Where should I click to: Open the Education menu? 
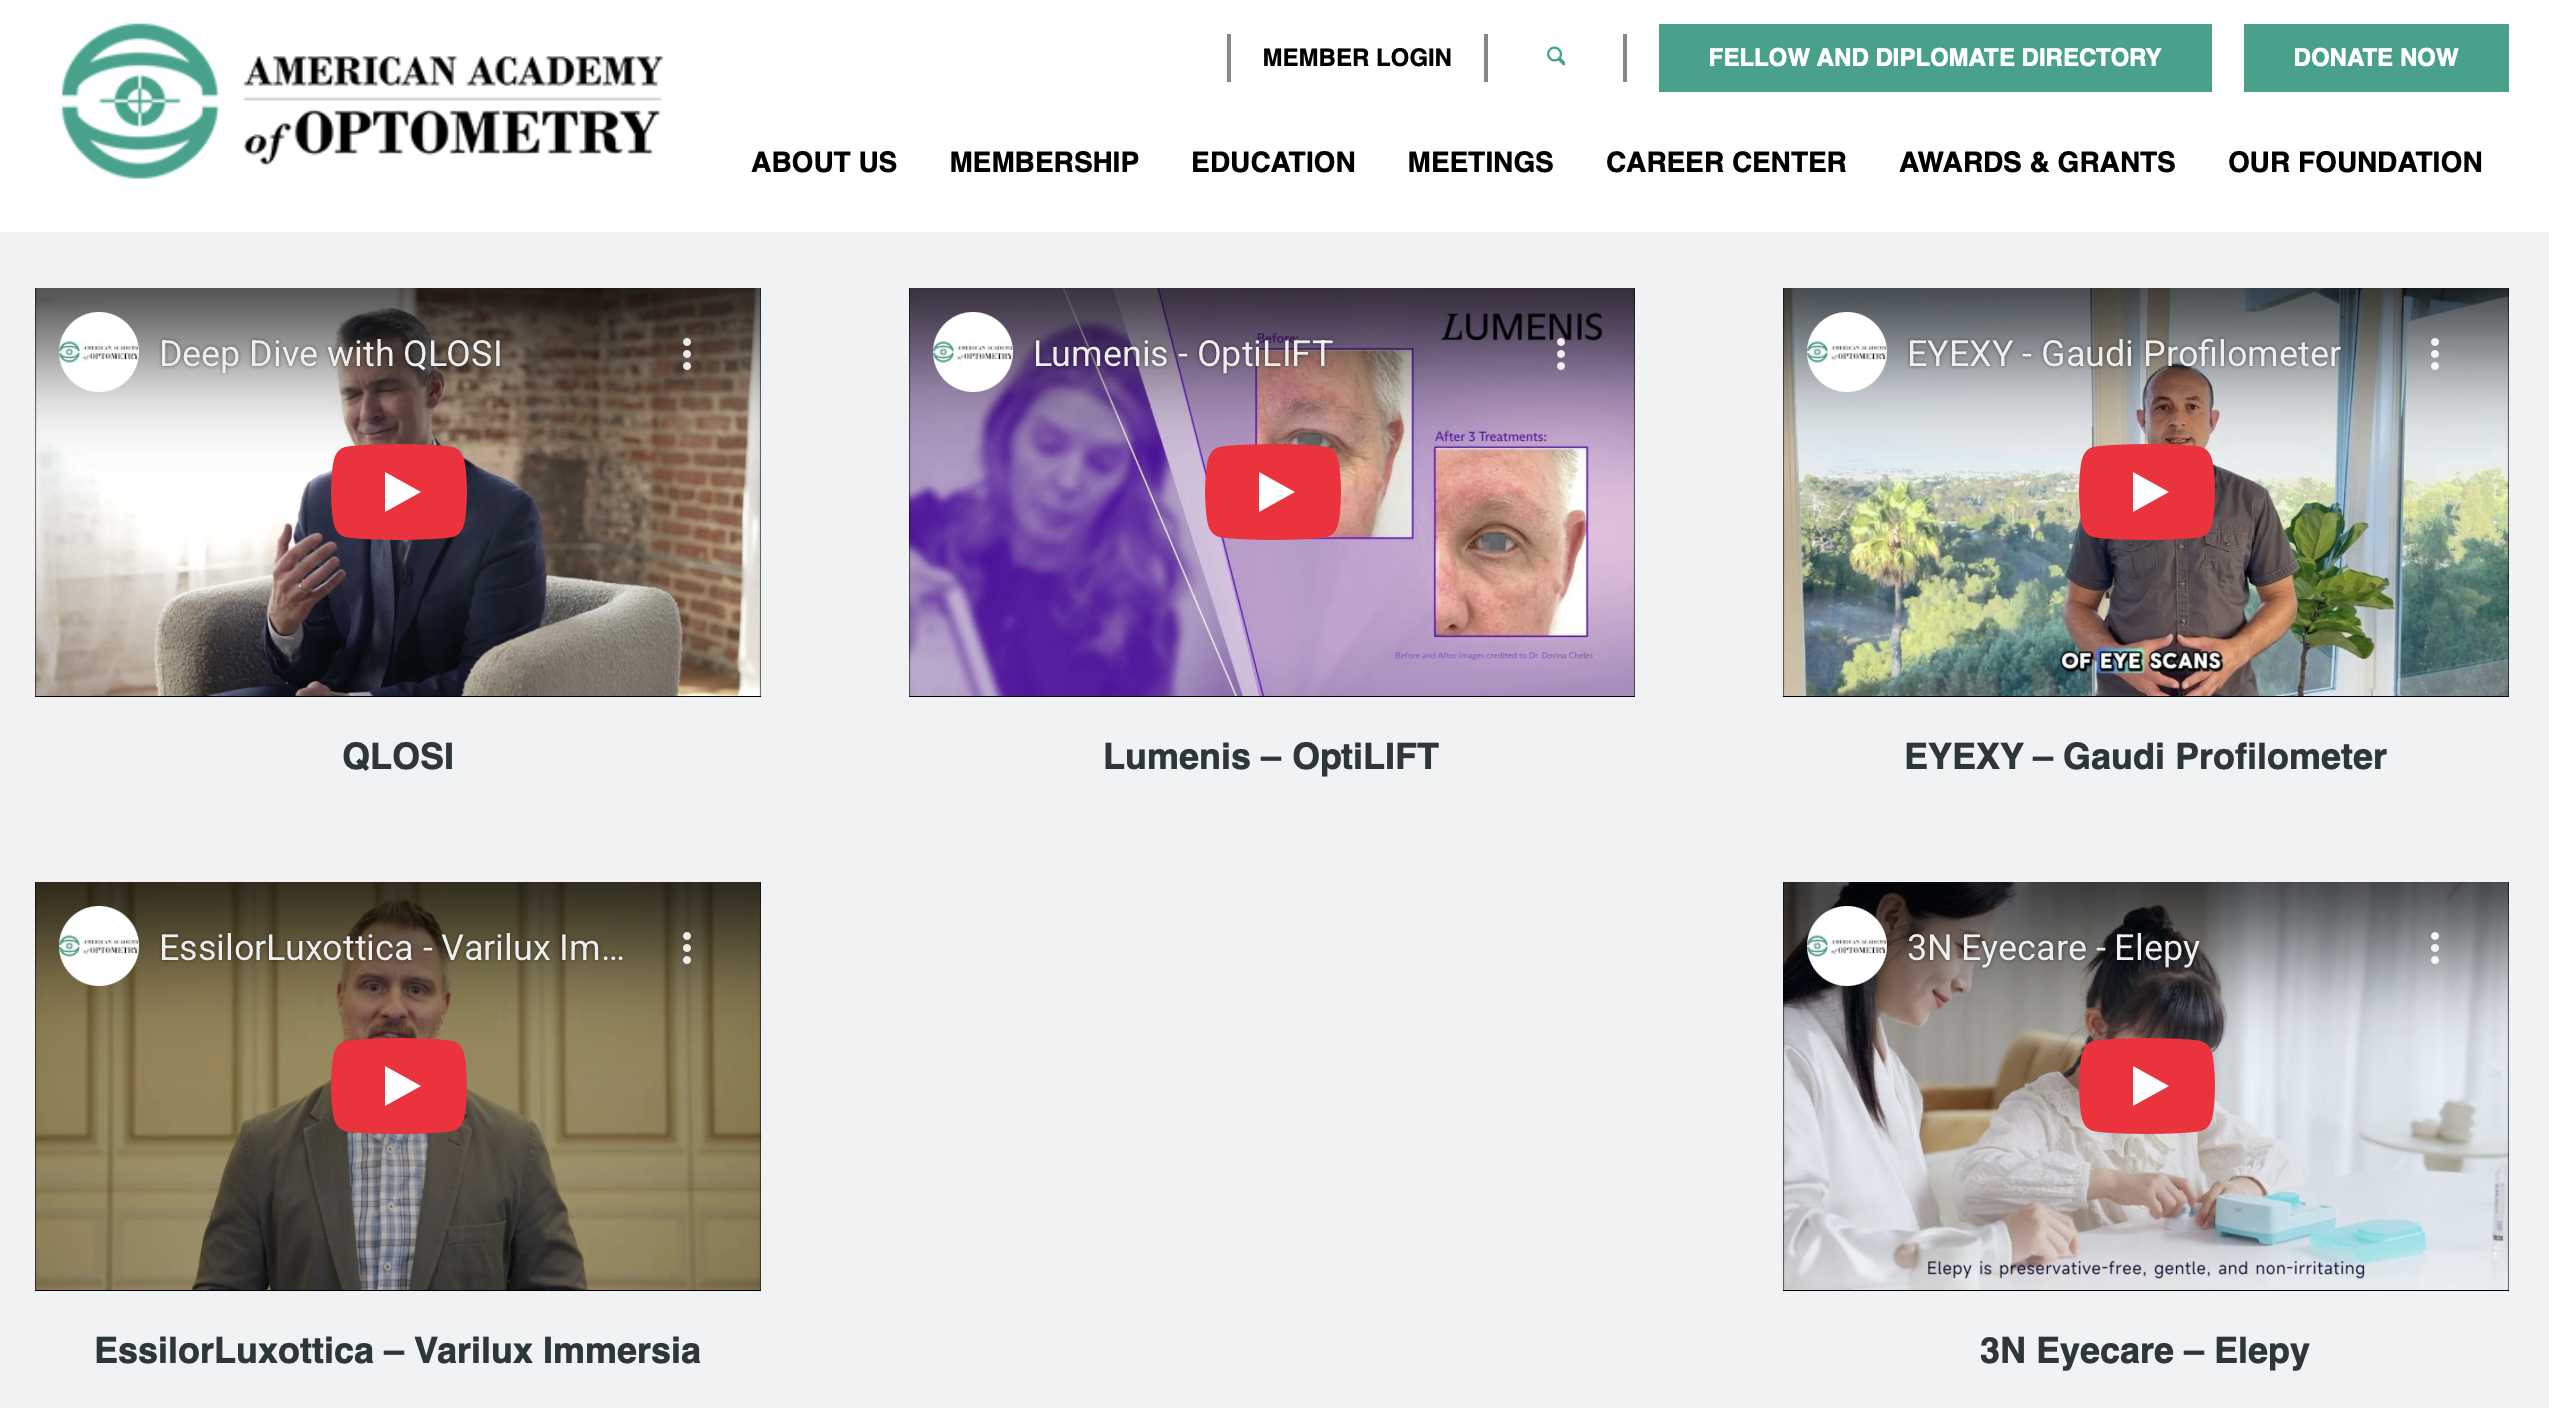tap(1273, 162)
